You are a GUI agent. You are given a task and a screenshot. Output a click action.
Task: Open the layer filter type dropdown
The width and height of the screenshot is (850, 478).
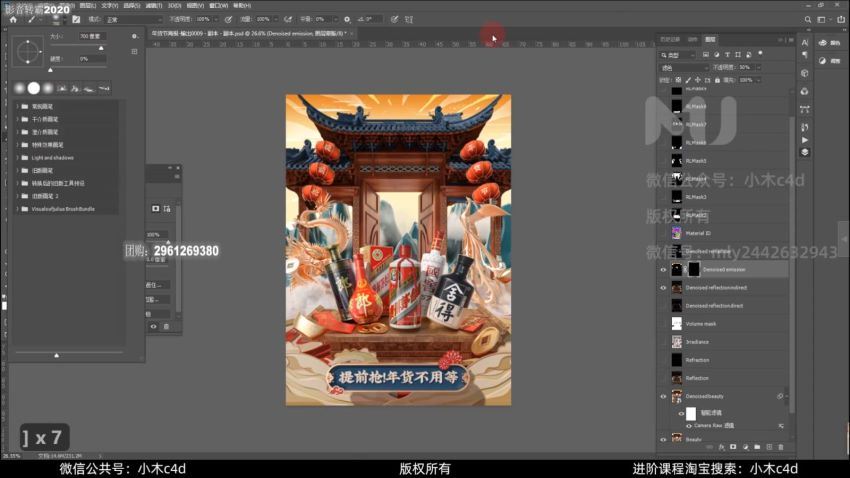point(678,55)
